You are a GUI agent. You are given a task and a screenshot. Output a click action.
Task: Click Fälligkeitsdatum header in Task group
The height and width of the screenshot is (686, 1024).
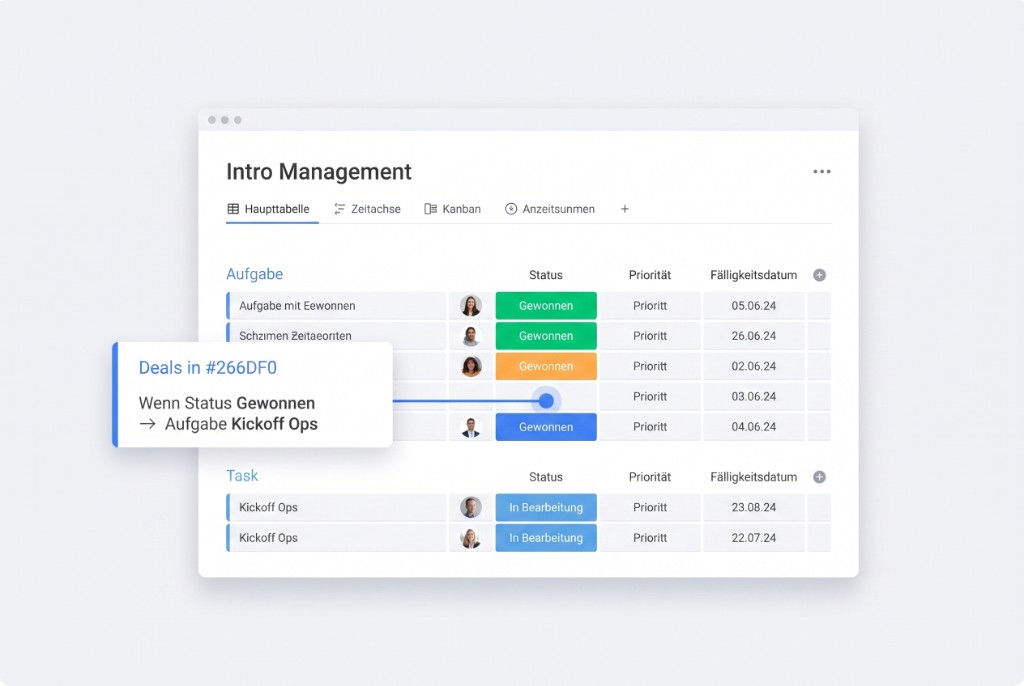754,477
